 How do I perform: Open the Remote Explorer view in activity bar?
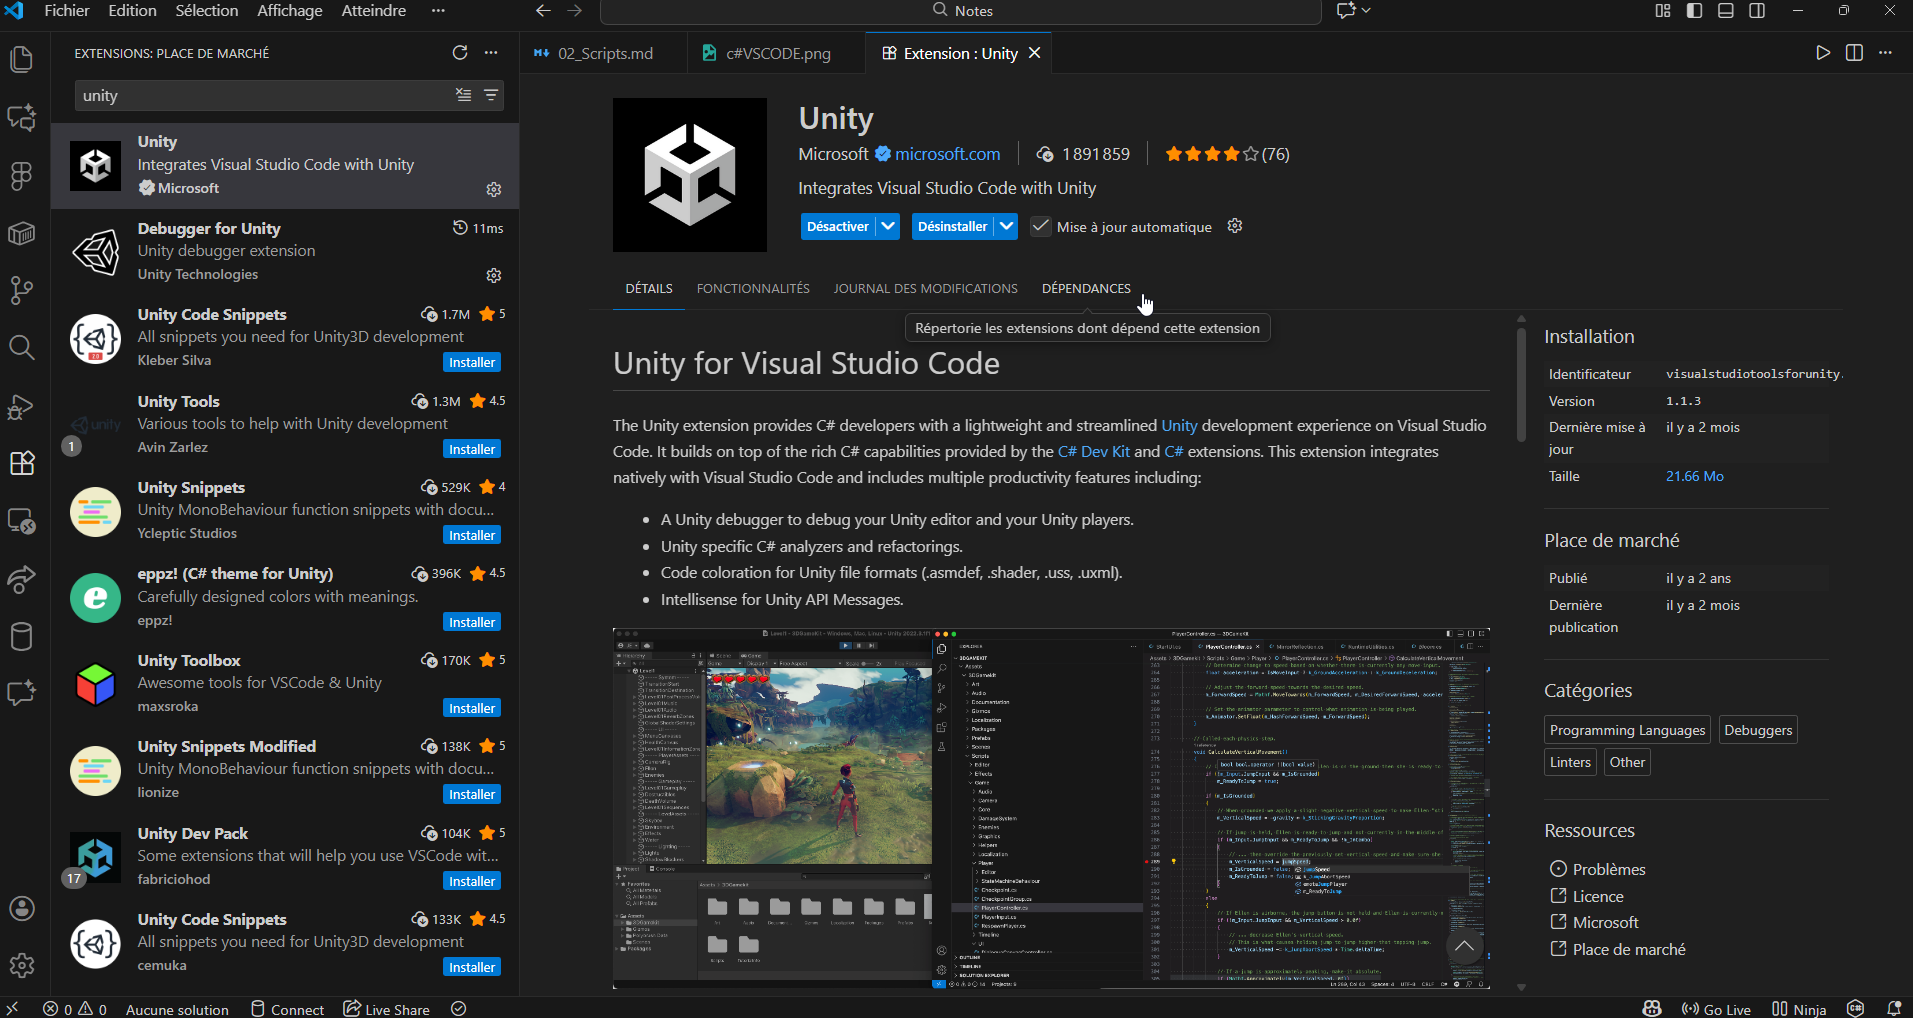(21, 521)
